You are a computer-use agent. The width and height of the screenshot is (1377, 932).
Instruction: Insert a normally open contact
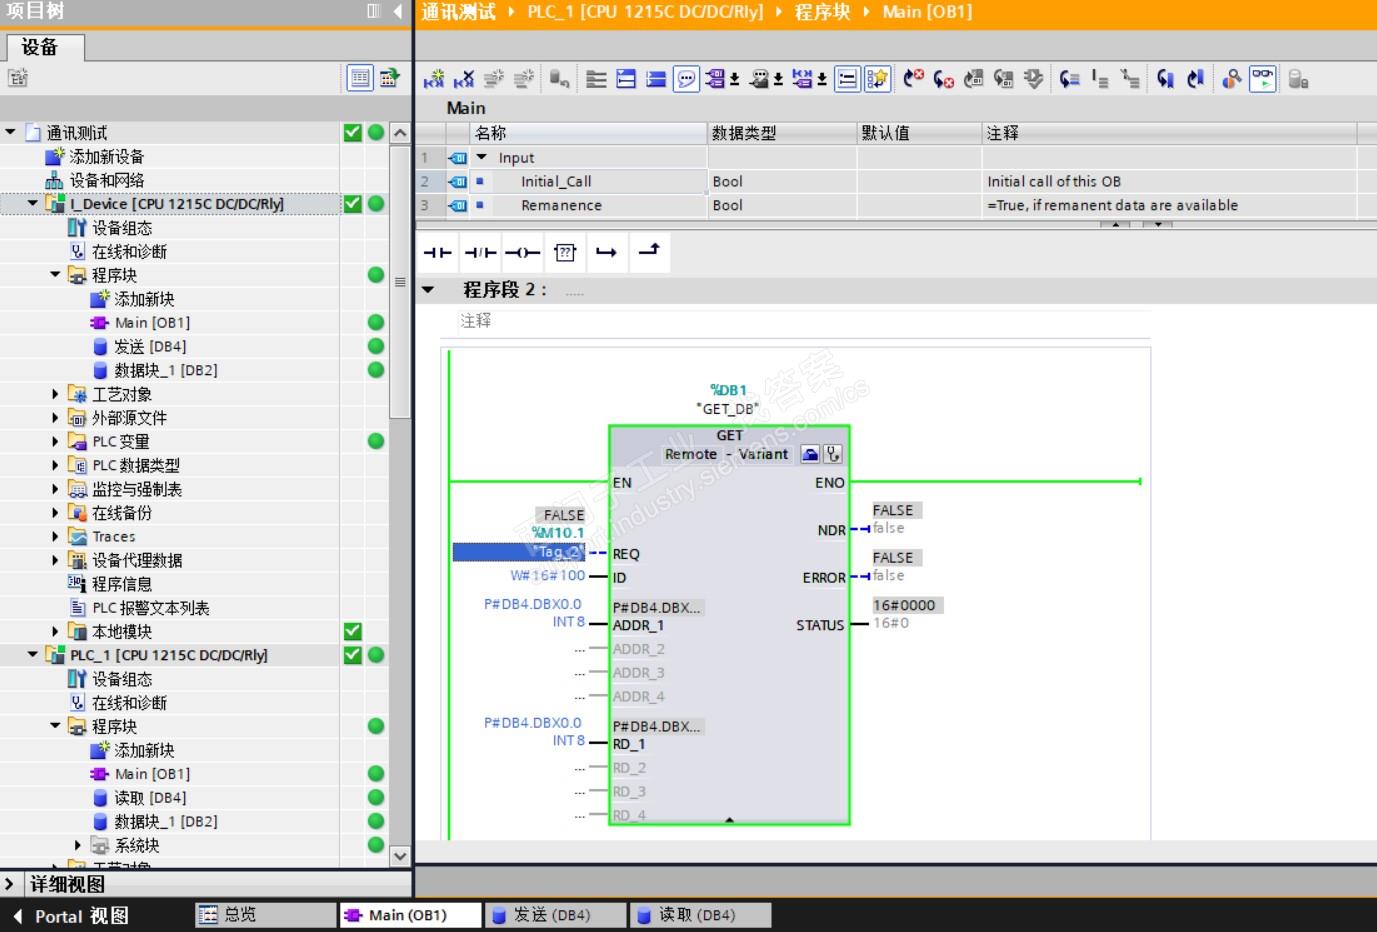point(437,253)
